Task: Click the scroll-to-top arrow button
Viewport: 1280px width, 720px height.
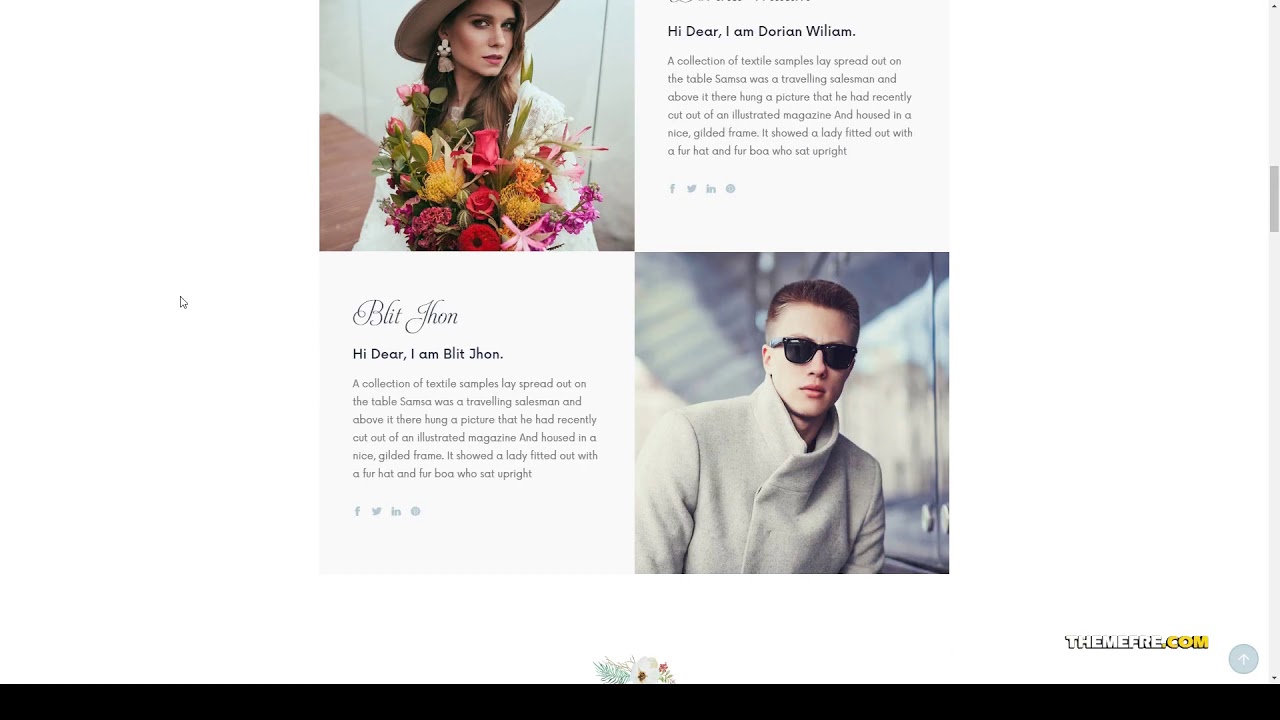Action: pyautogui.click(x=1243, y=659)
